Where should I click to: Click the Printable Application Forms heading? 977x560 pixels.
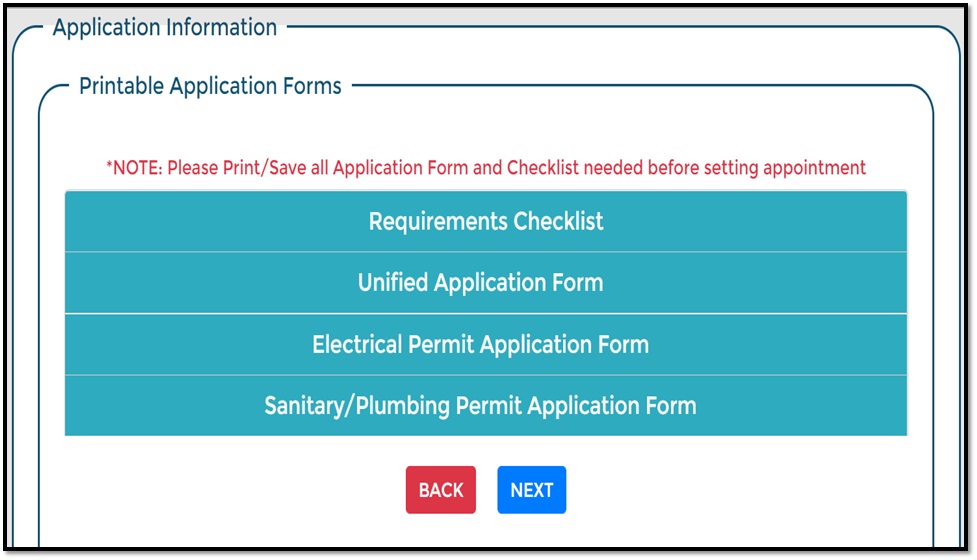coord(210,86)
